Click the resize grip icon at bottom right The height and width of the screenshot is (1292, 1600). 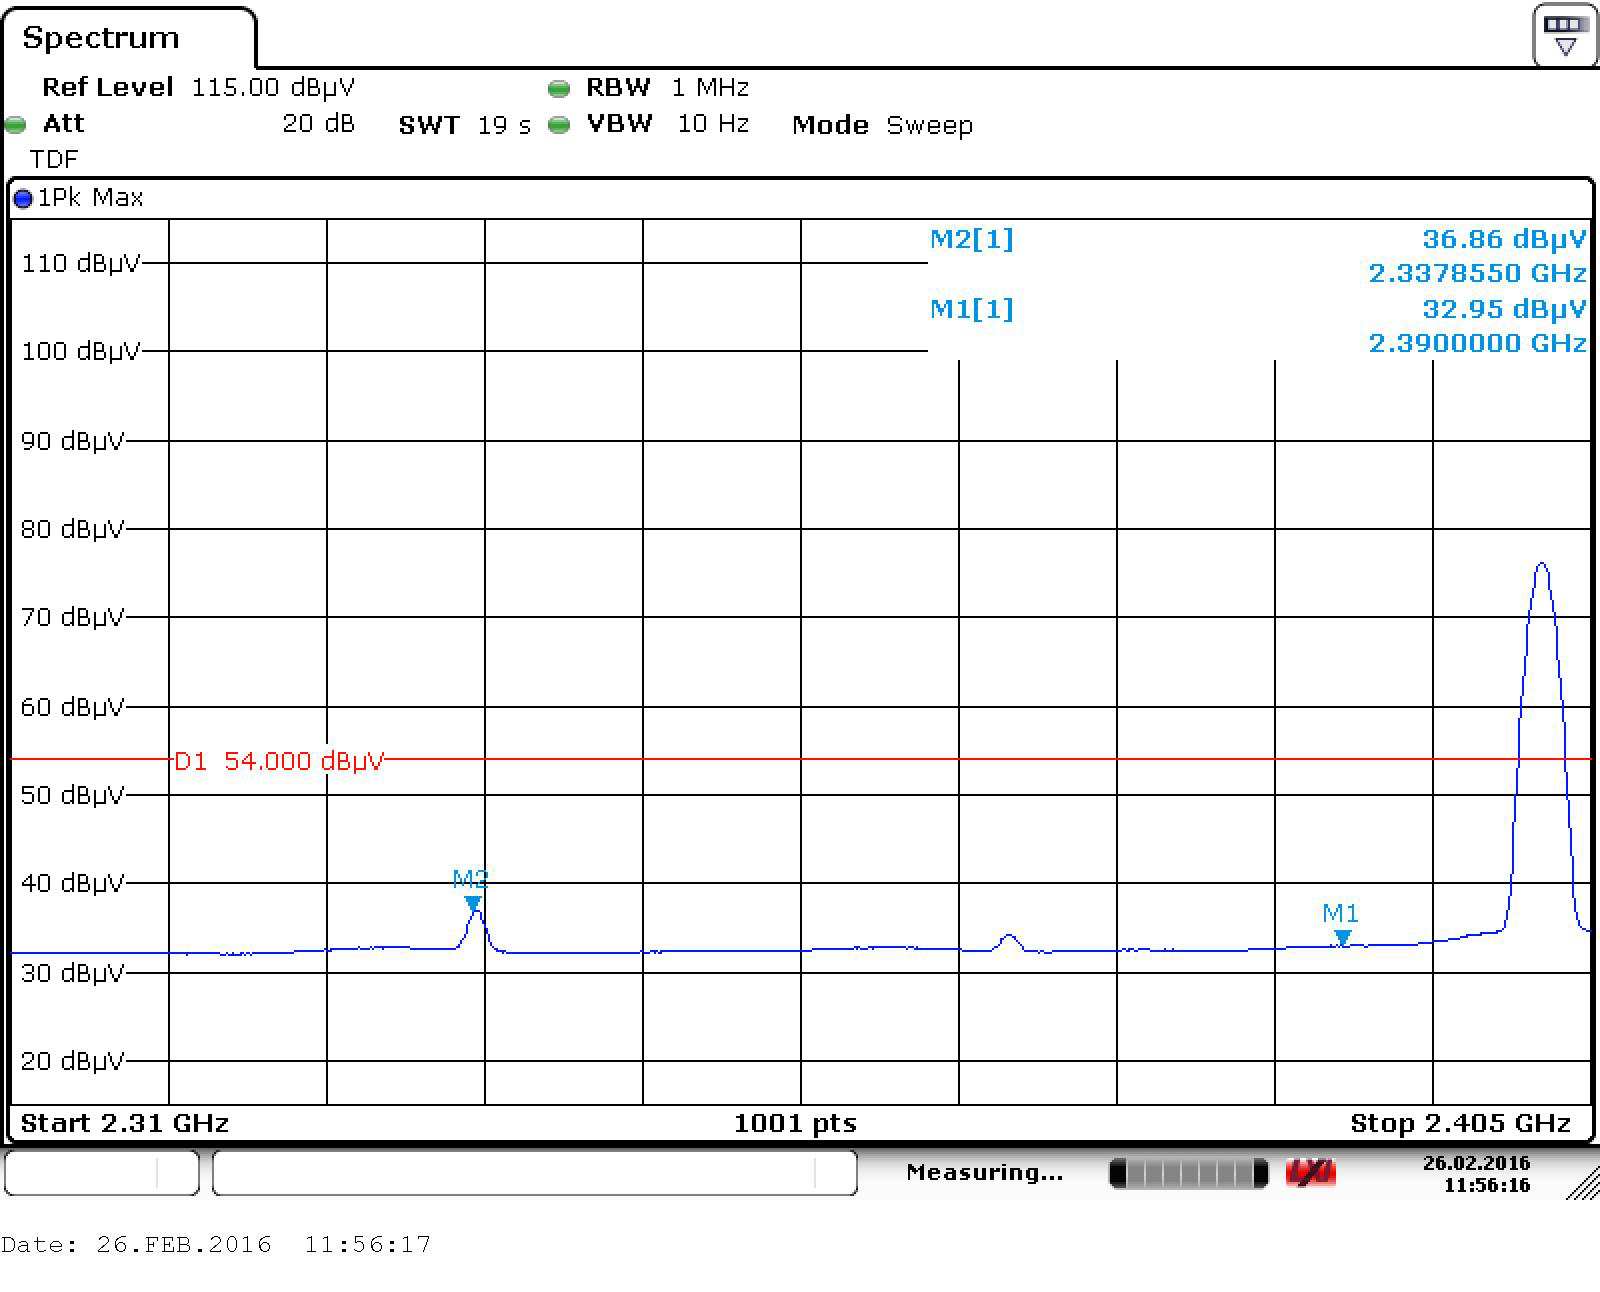tap(1583, 1182)
